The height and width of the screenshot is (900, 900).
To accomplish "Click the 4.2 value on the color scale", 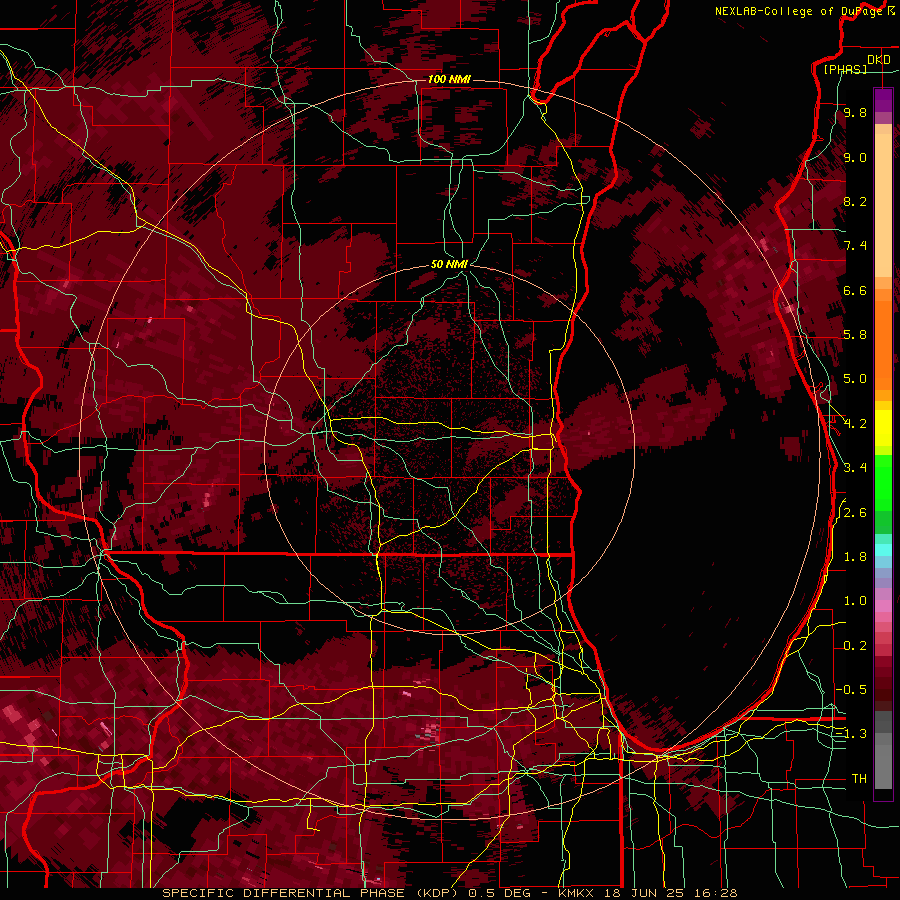I will [x=855, y=424].
